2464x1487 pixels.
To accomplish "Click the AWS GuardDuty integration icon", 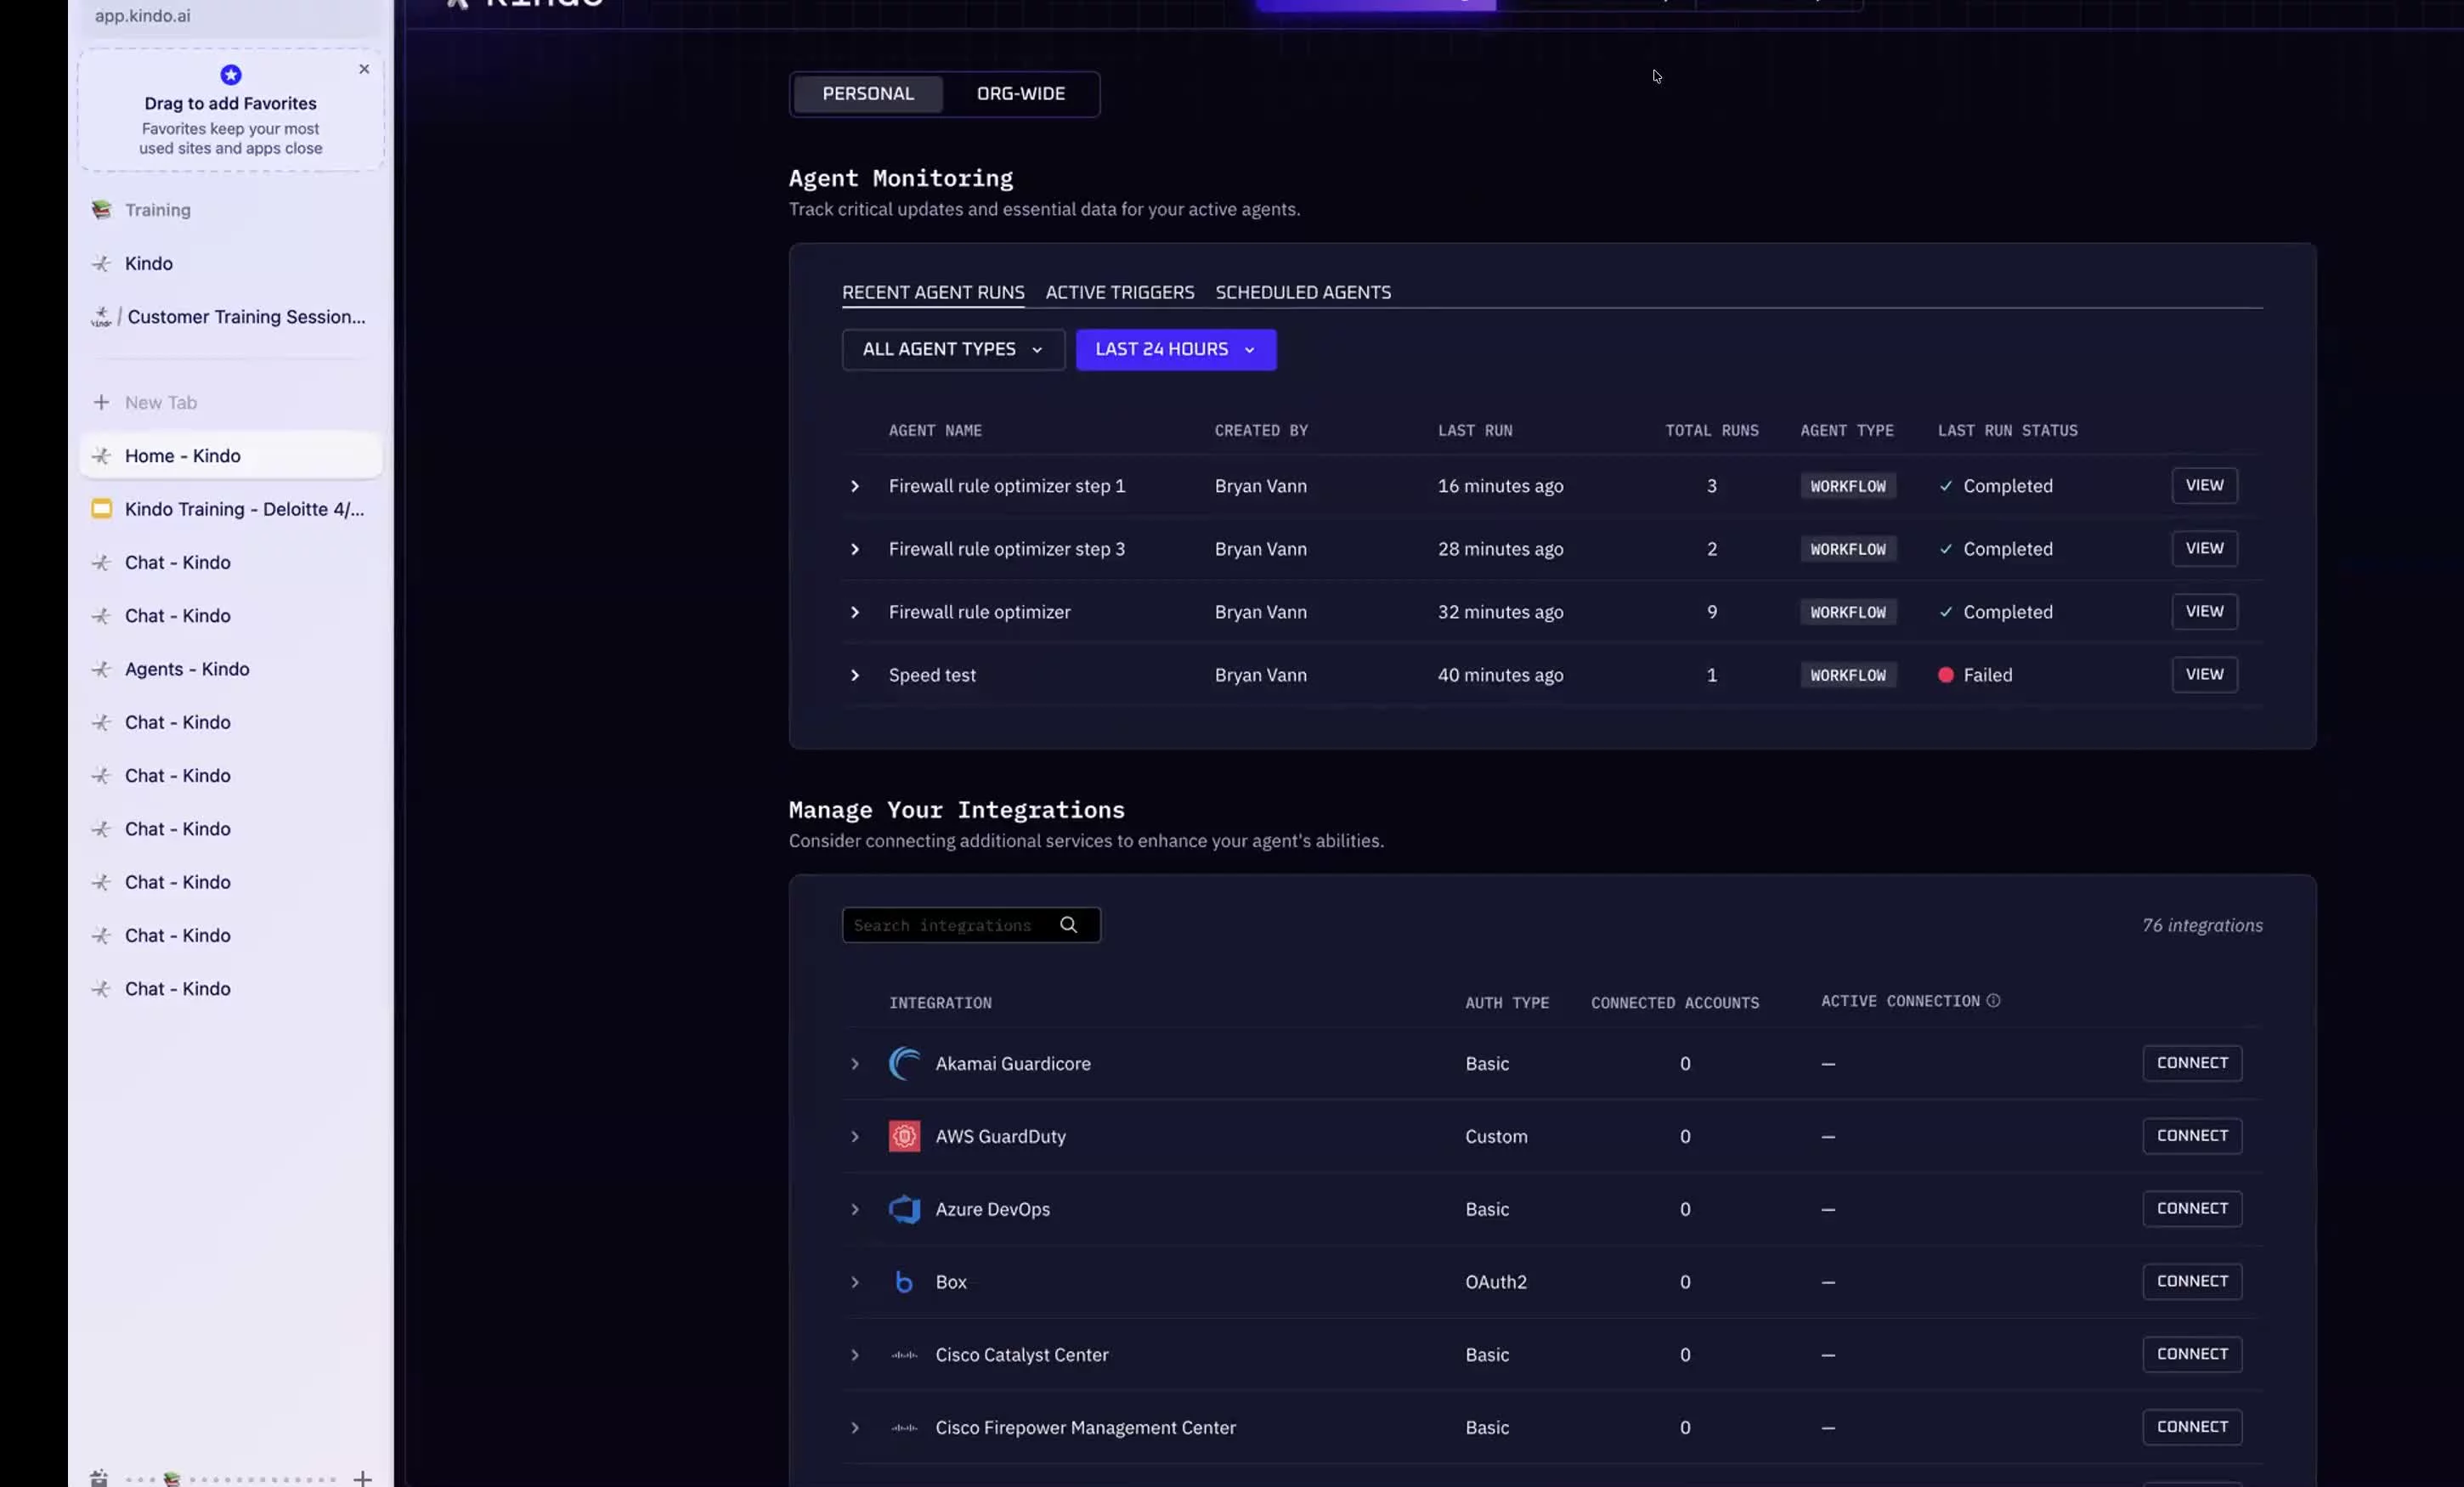I will 904,1136.
